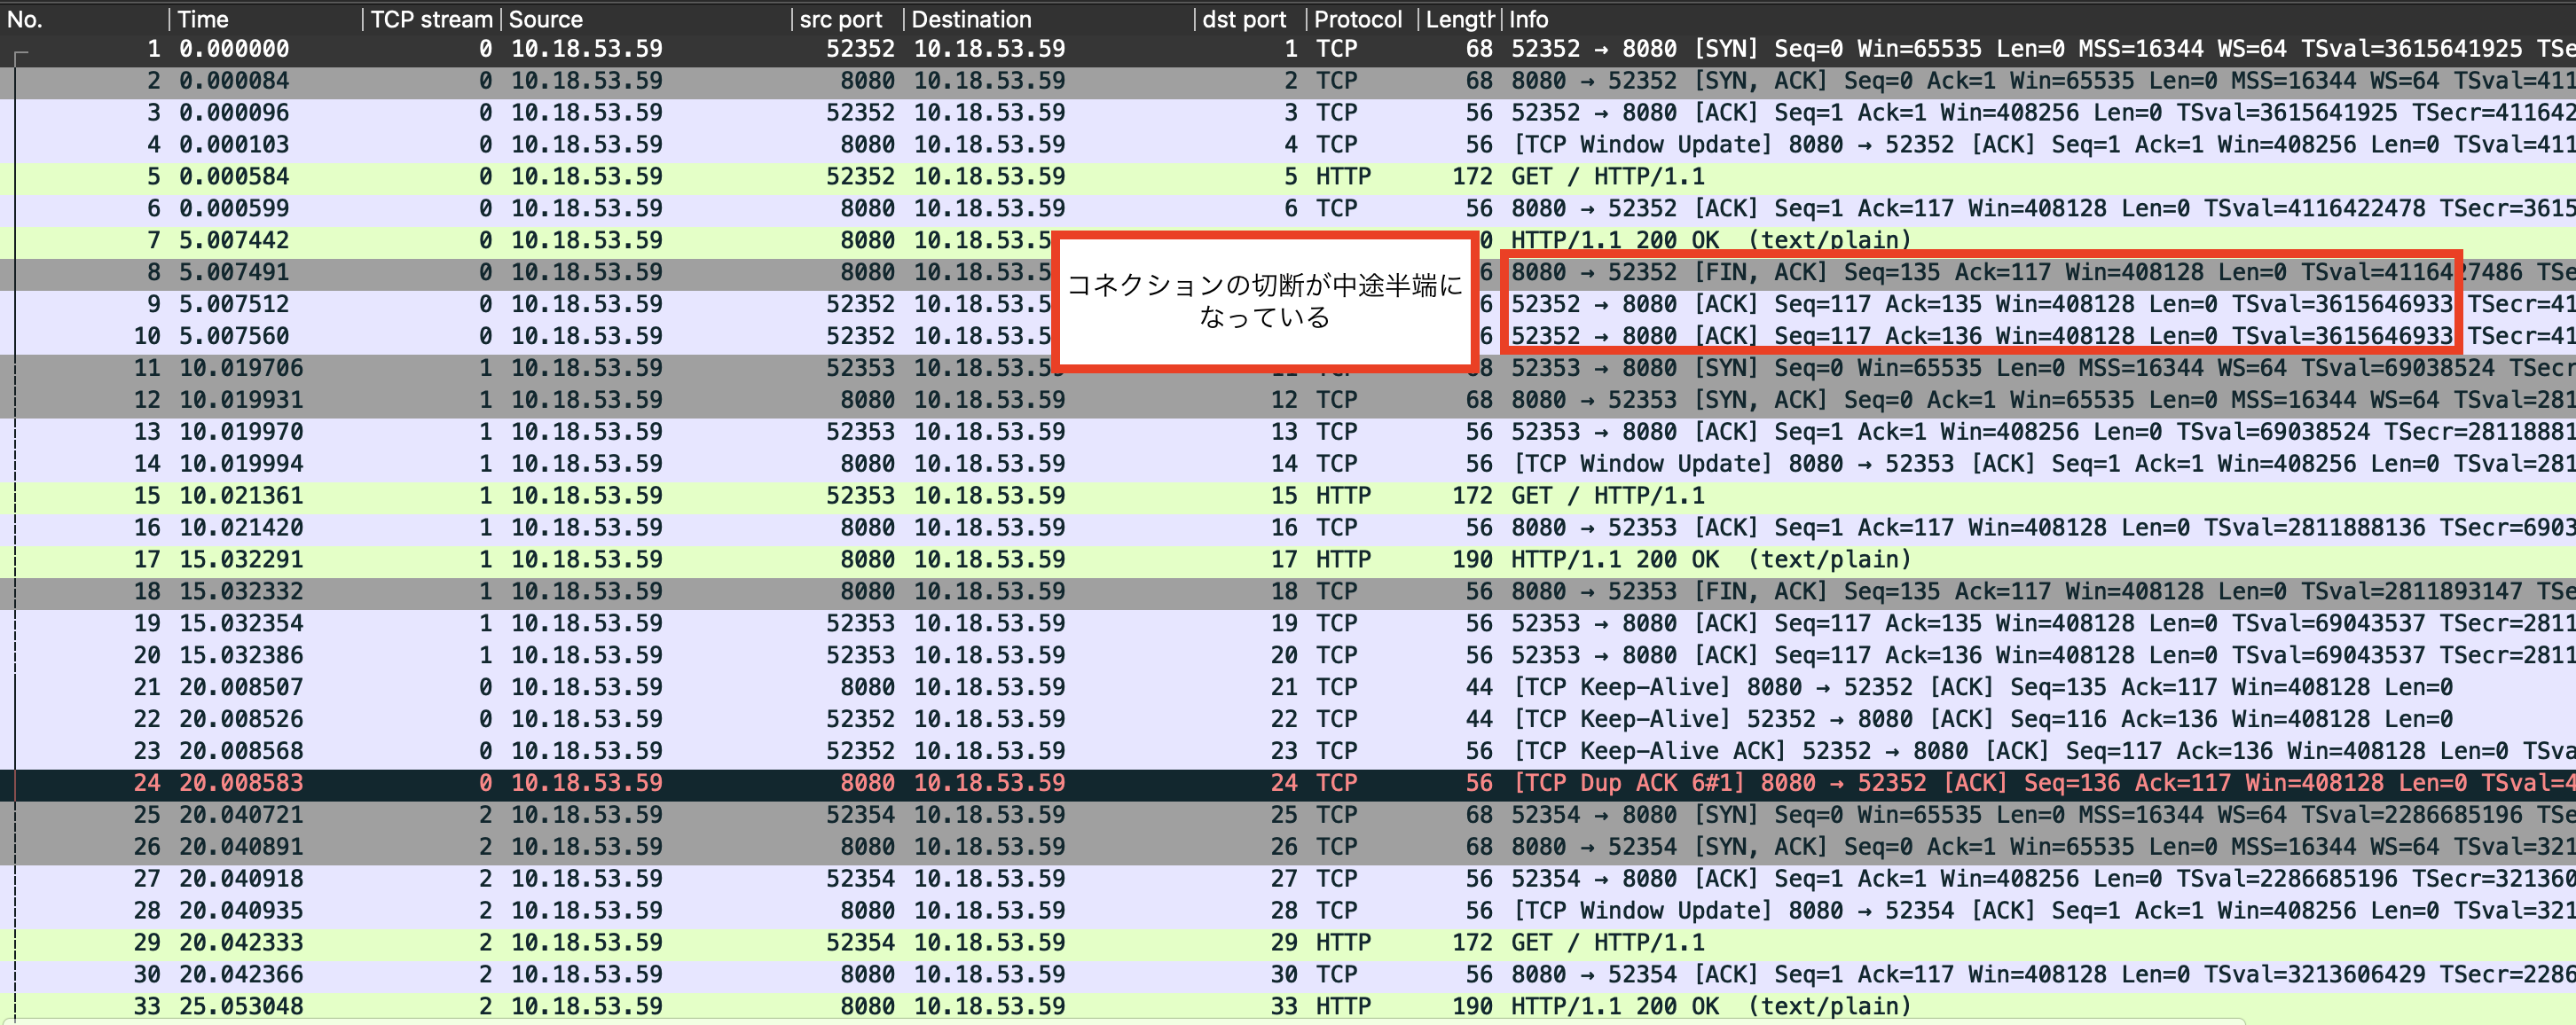The image size is (2576, 1025).
Task: Select packet 13 ACK at 10.019970
Action: pyautogui.click(x=1288, y=432)
